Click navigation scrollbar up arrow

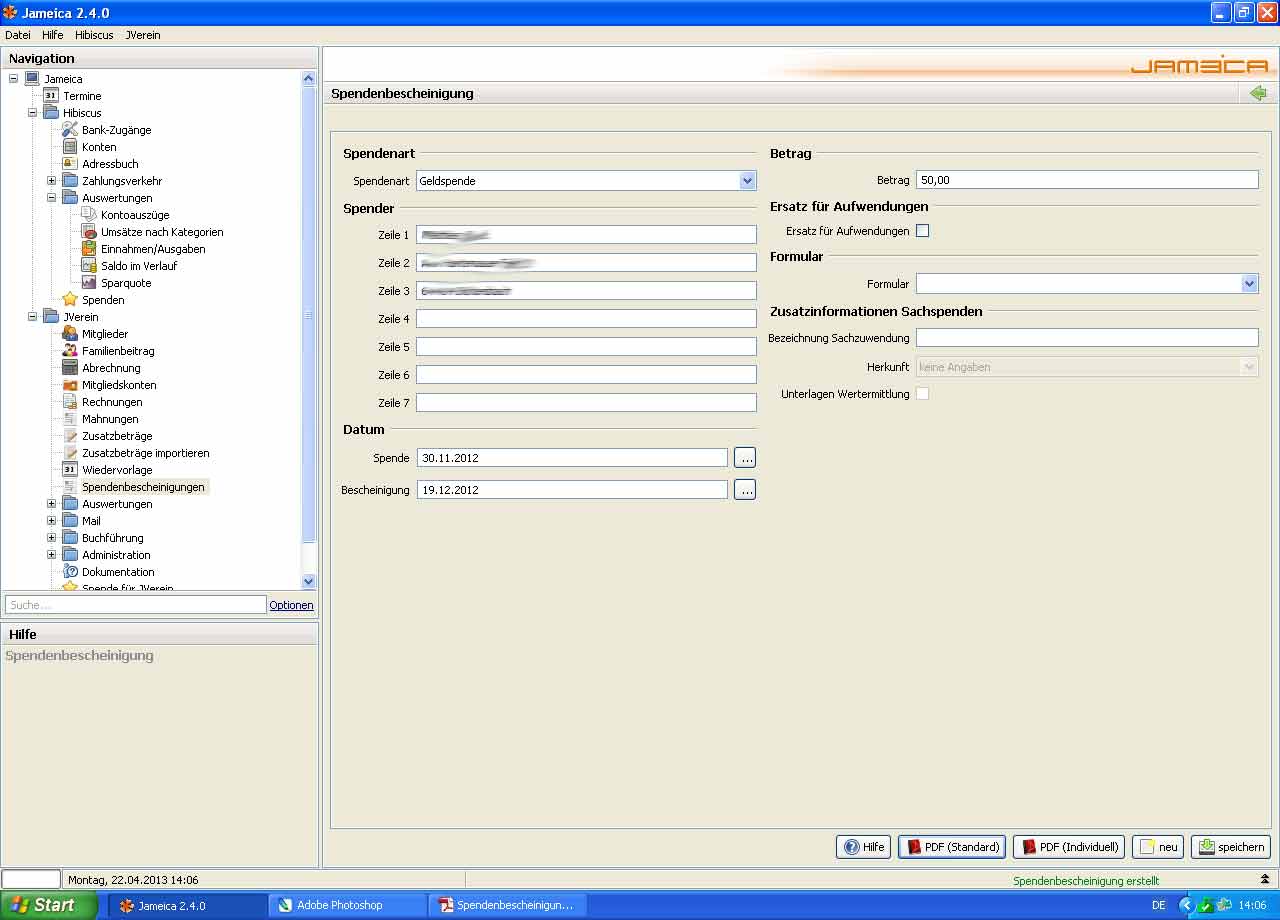pos(308,78)
